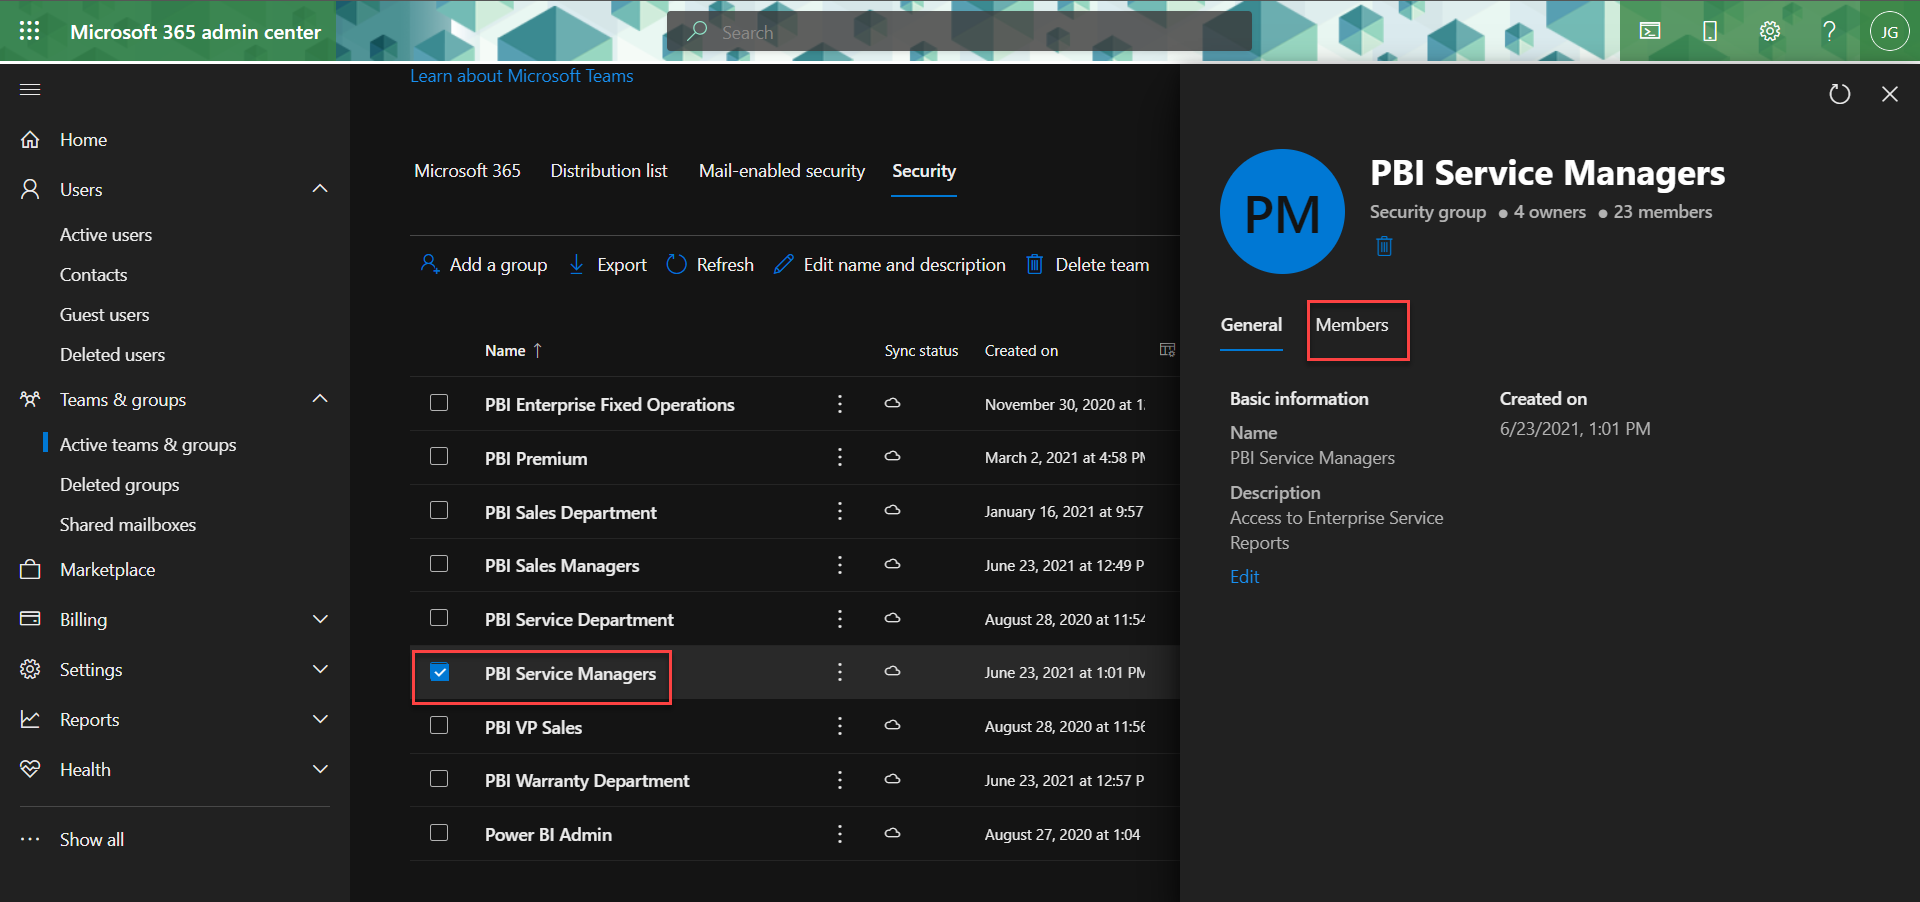Click Edit name and description
The width and height of the screenshot is (1920, 902).
tap(890, 265)
